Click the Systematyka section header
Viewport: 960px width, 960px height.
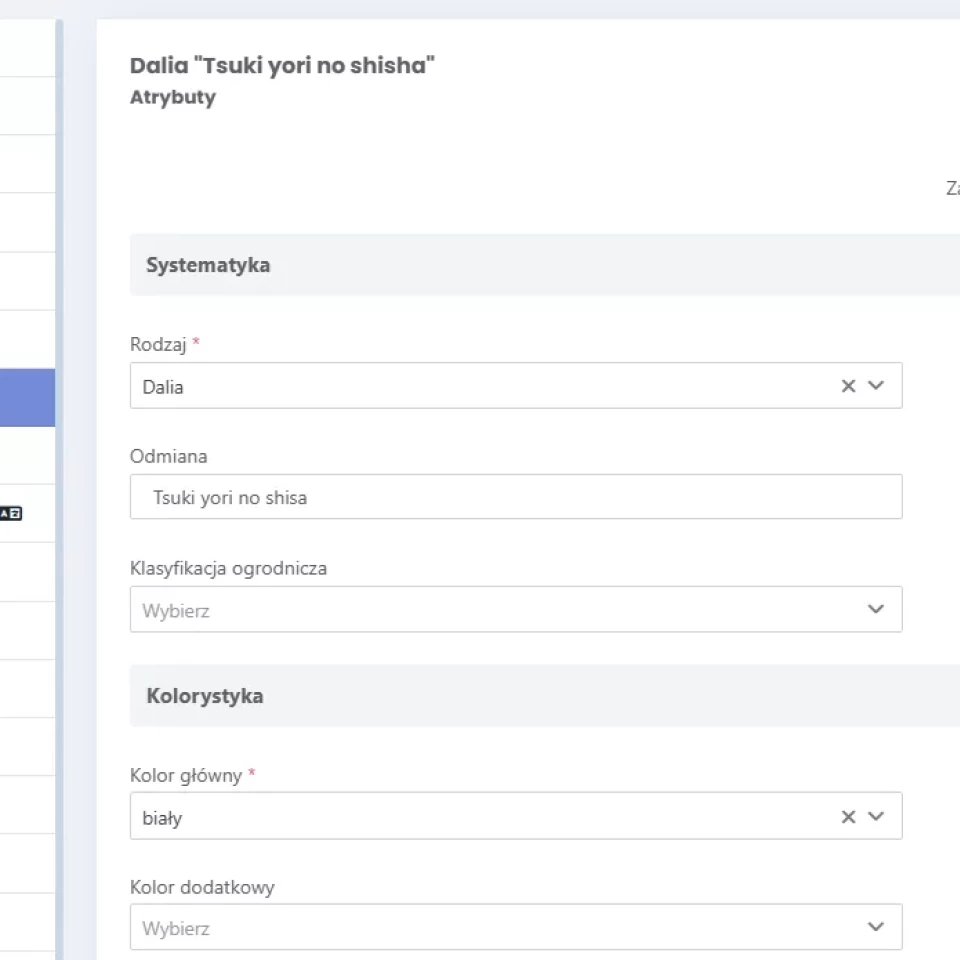(208, 265)
